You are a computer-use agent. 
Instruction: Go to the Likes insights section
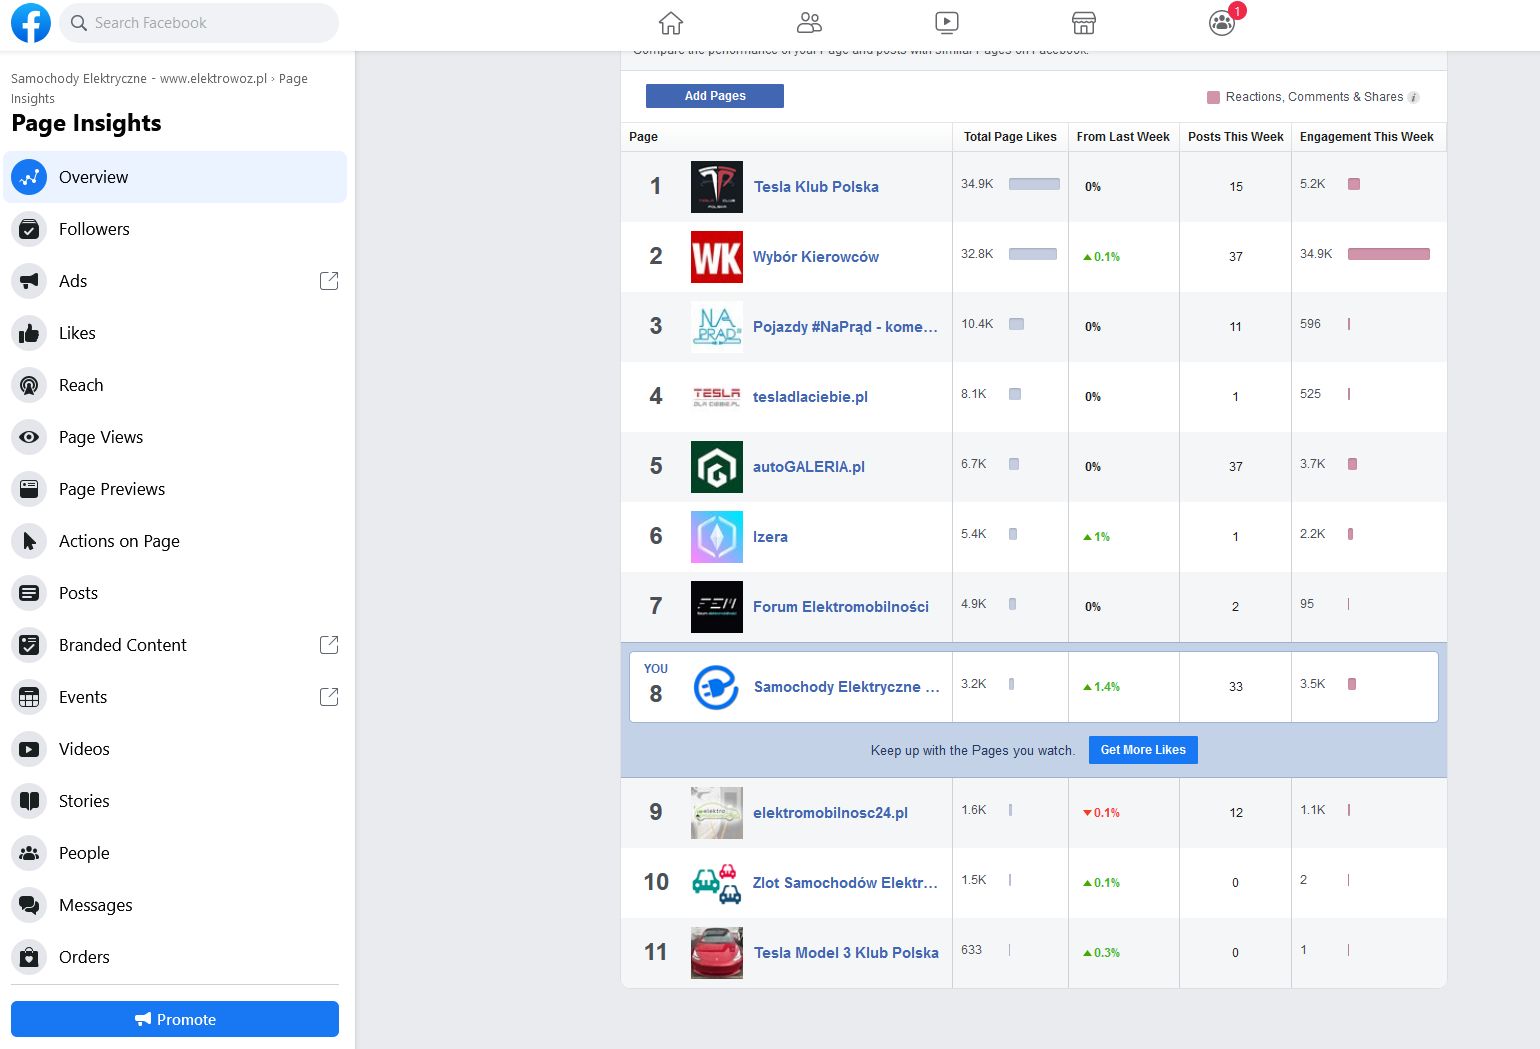tap(175, 333)
